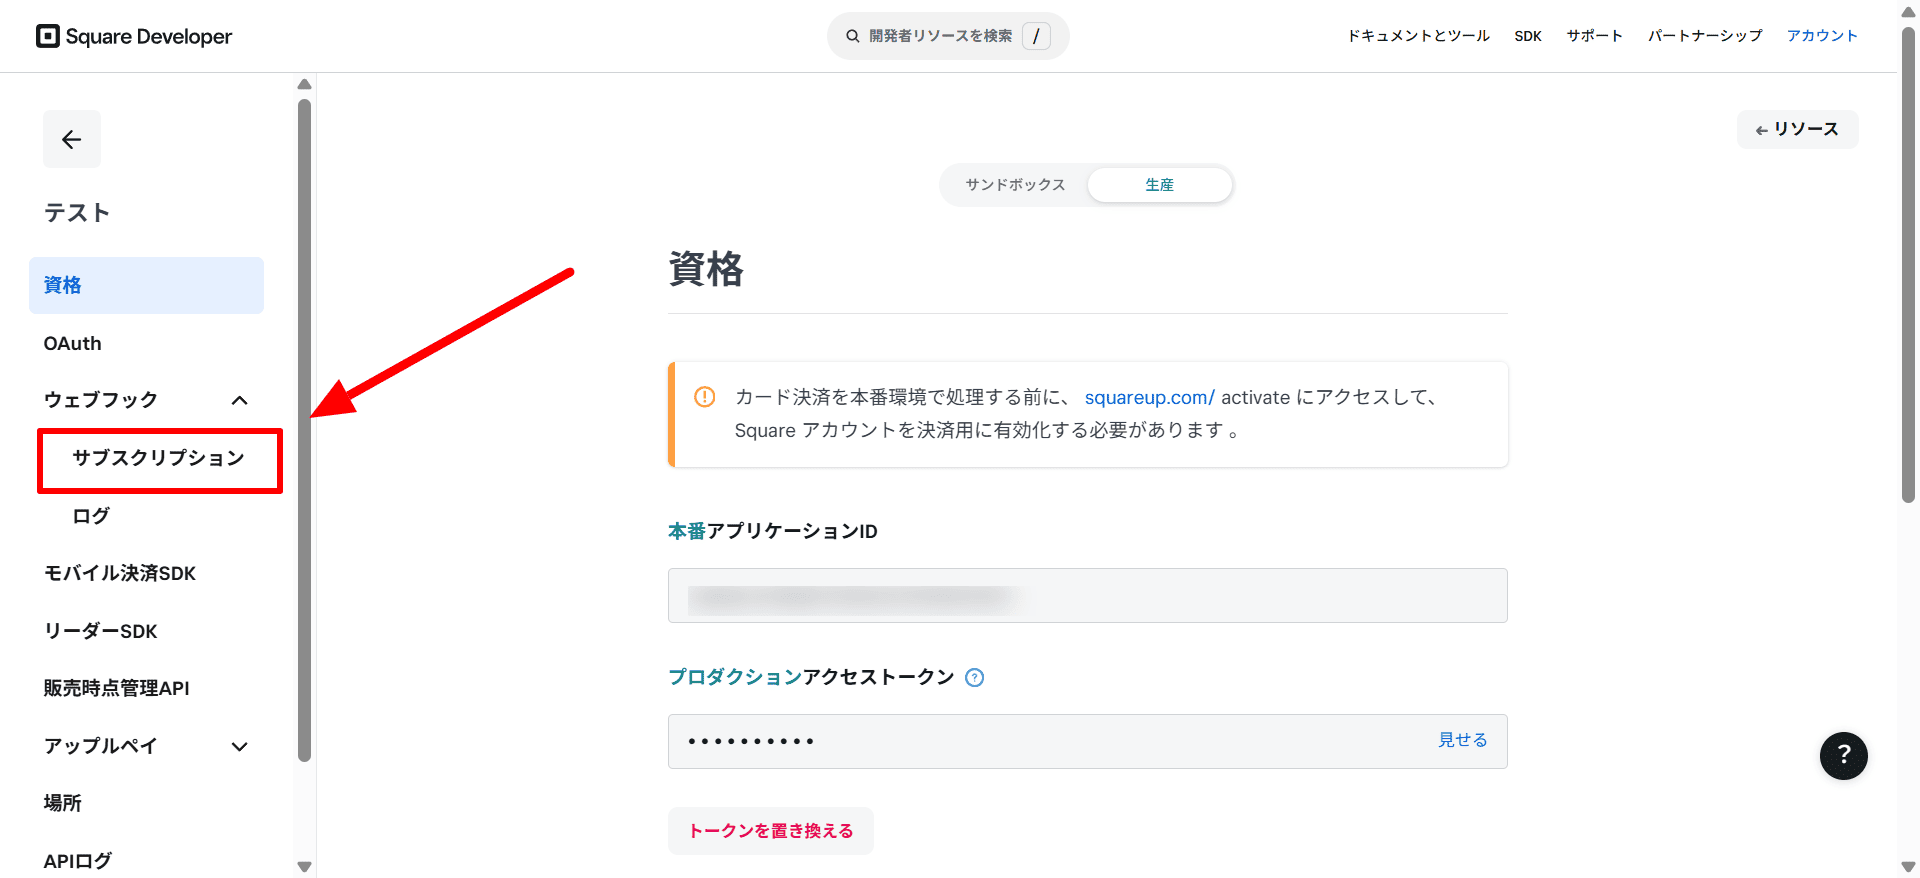Collapse the ウェブフック section chevron
This screenshot has height=878, width=1920.
coord(239,400)
